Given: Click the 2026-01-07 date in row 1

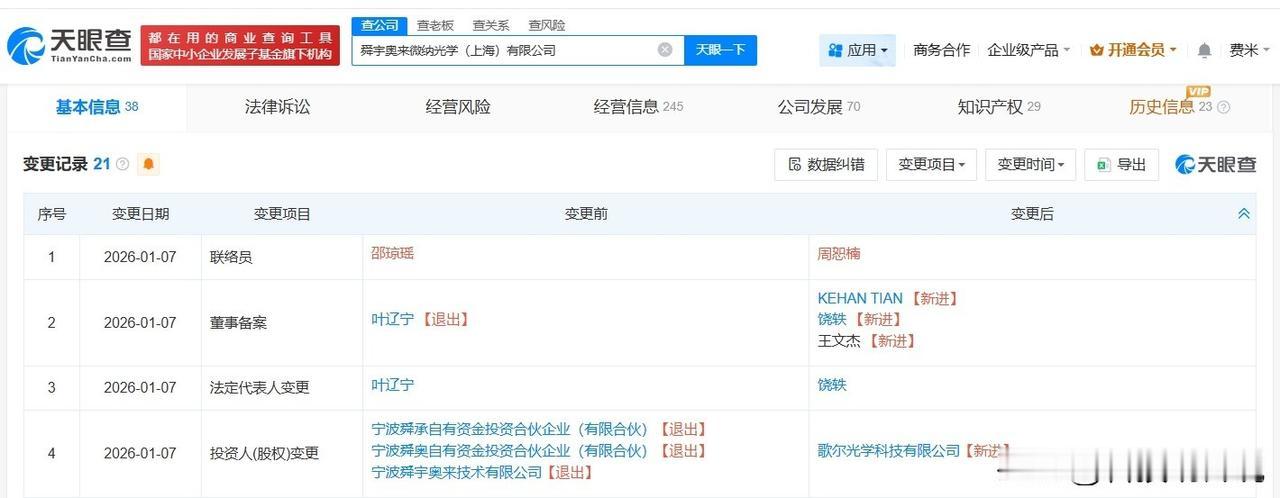Looking at the screenshot, I should [x=140, y=257].
